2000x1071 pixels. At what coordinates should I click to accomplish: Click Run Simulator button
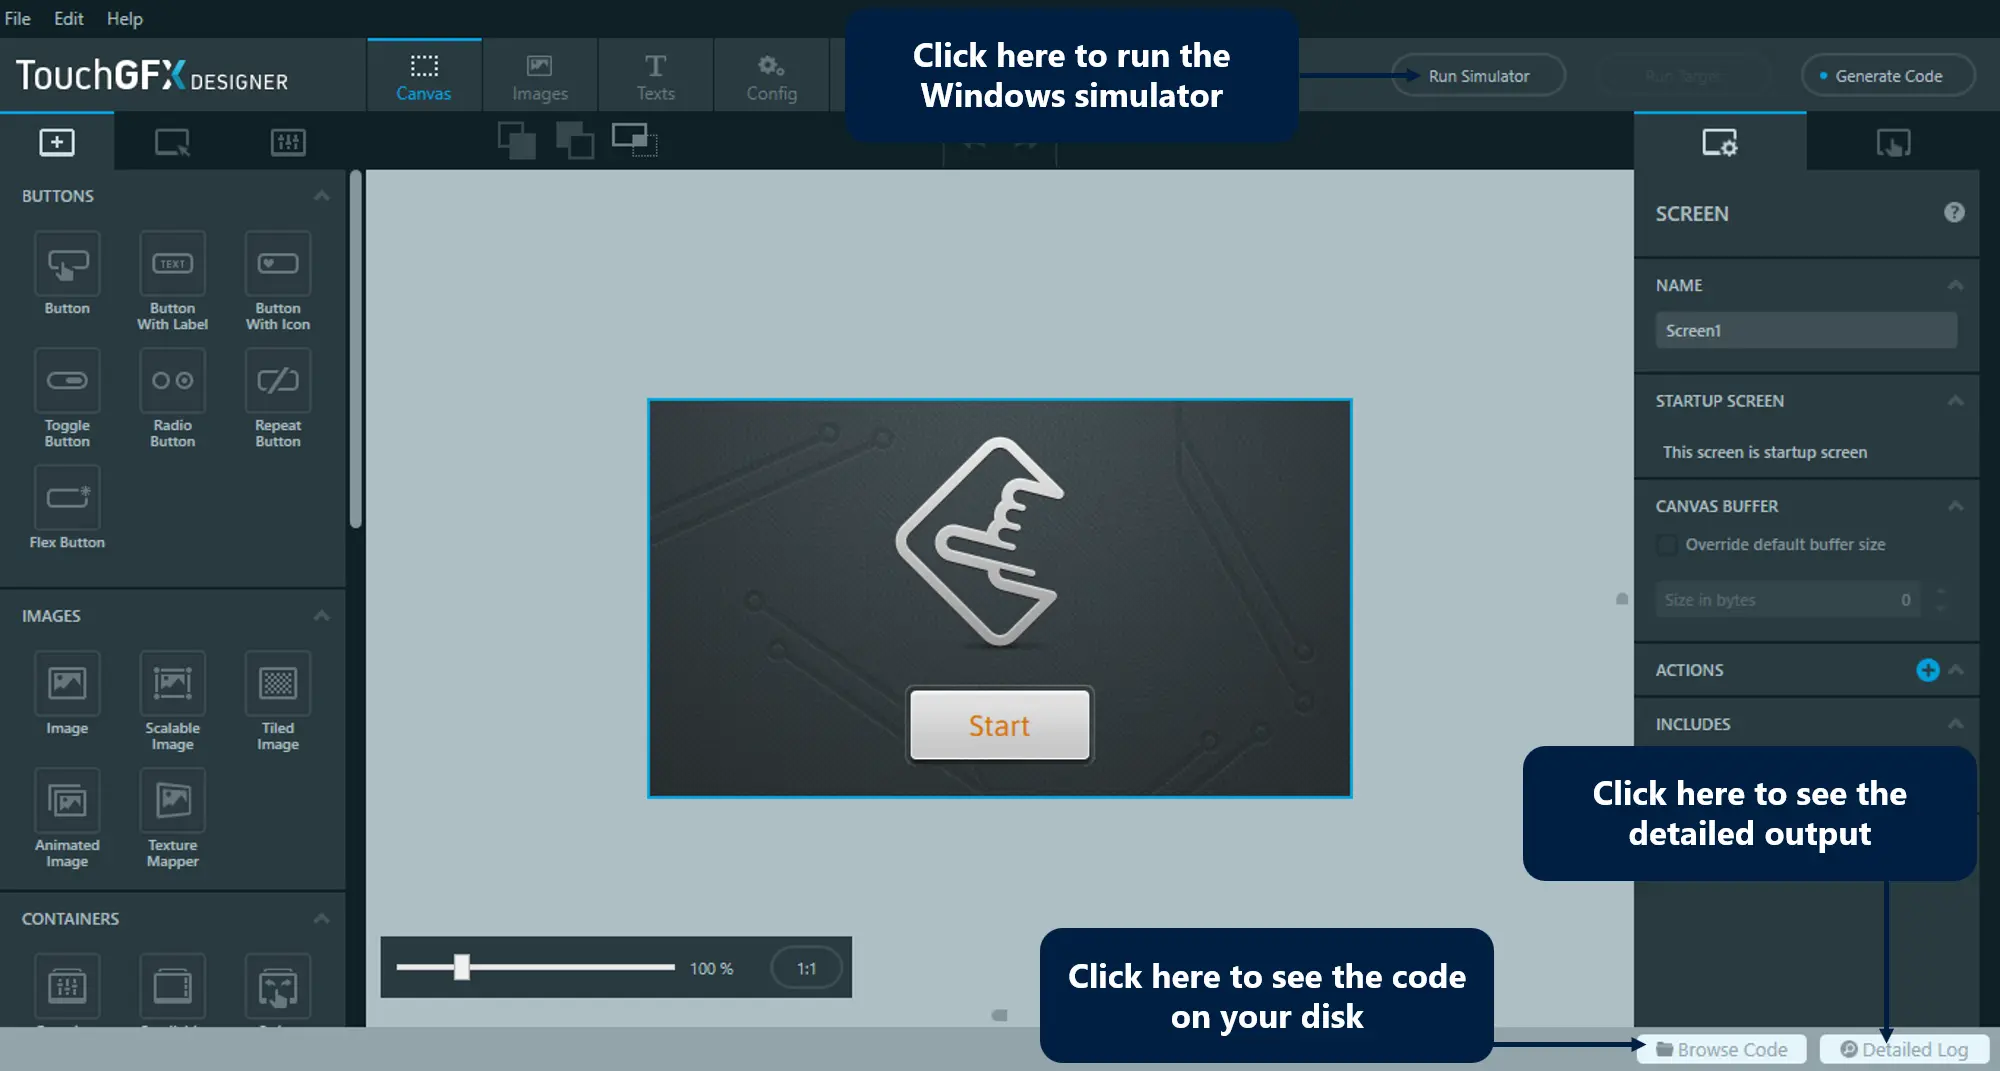click(1478, 75)
